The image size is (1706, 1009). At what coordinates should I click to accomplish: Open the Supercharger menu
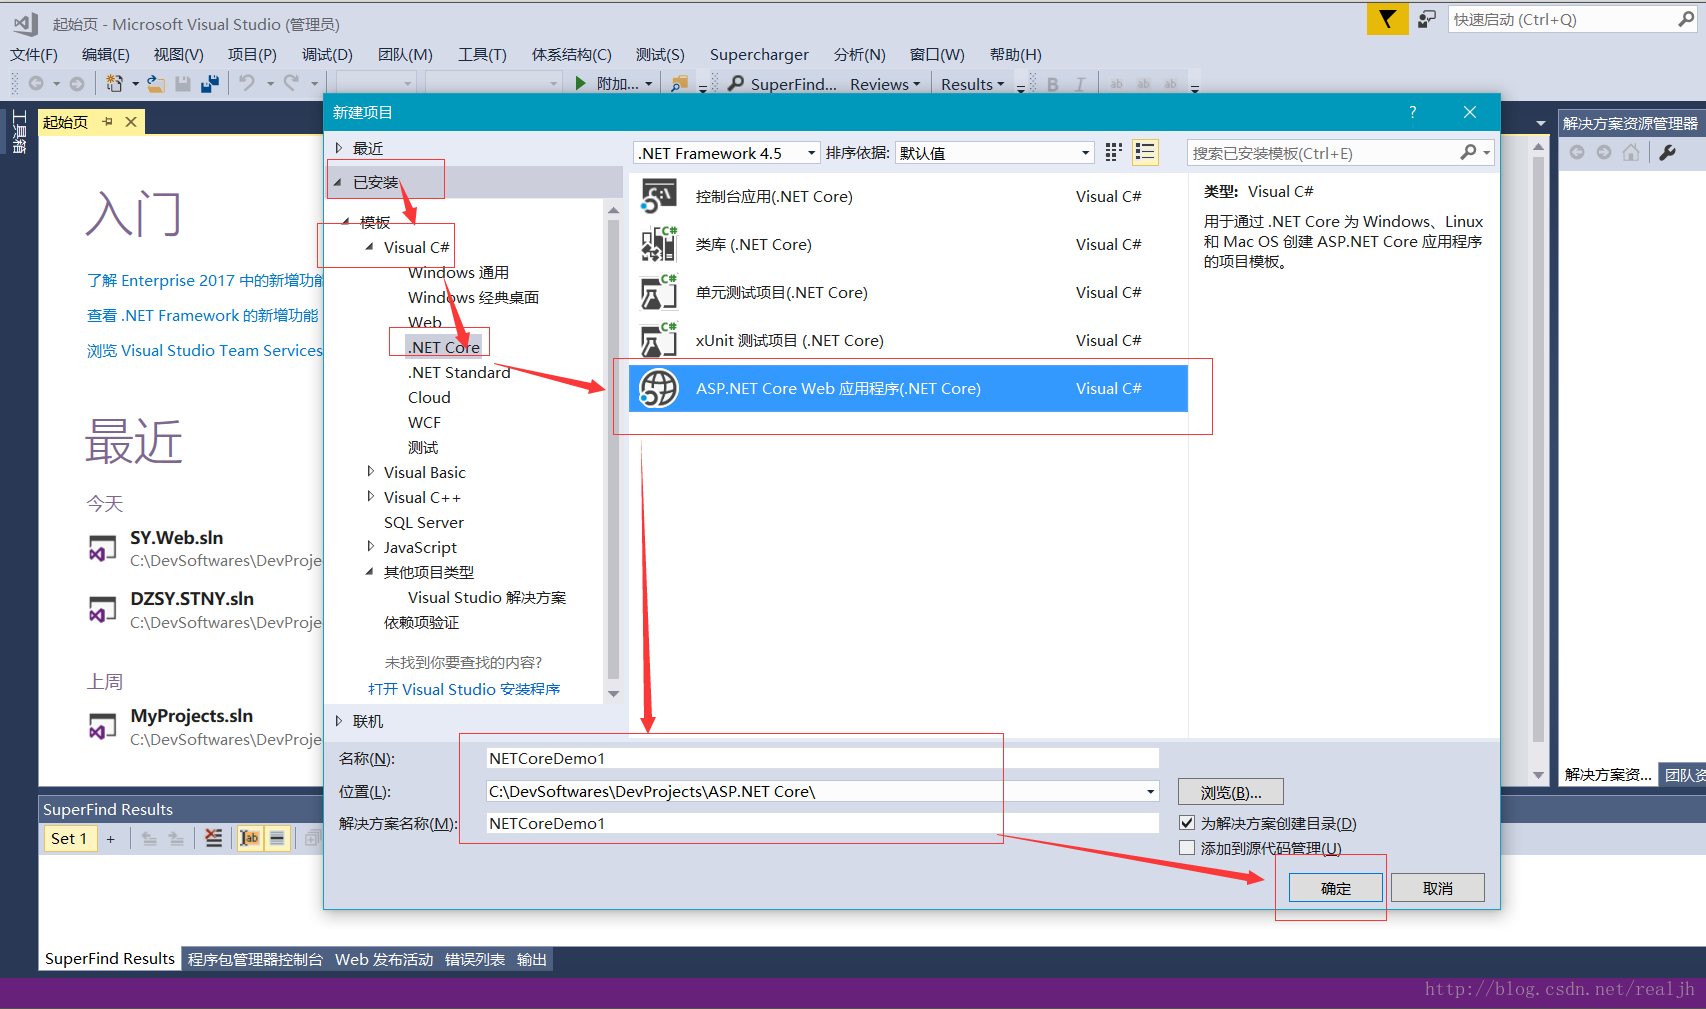(x=759, y=54)
